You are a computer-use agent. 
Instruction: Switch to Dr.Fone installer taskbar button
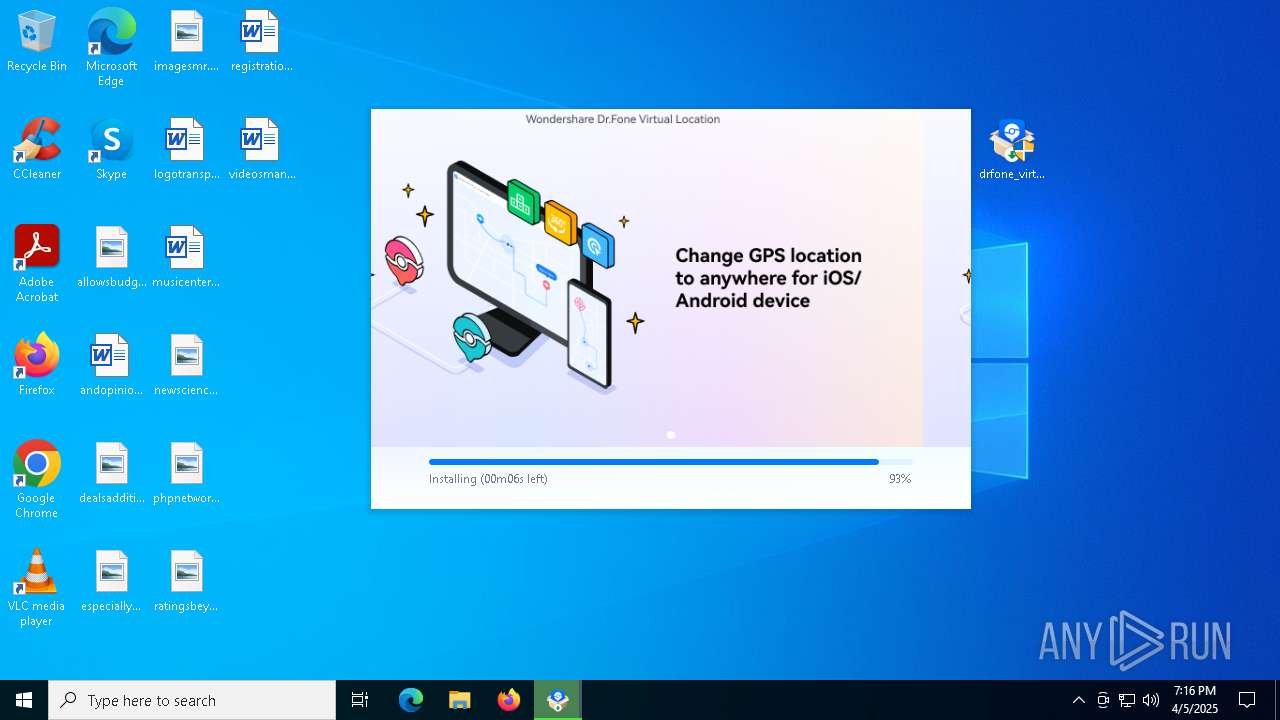(558, 700)
